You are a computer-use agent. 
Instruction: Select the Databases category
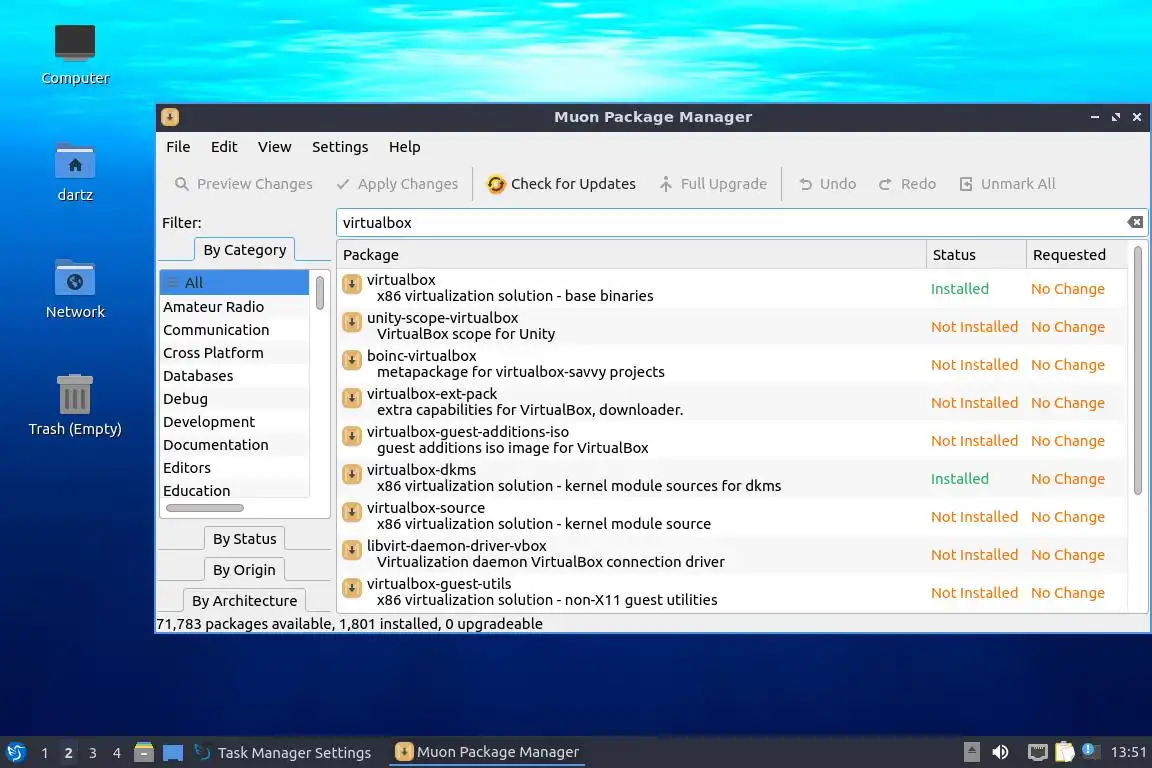[x=234, y=375]
